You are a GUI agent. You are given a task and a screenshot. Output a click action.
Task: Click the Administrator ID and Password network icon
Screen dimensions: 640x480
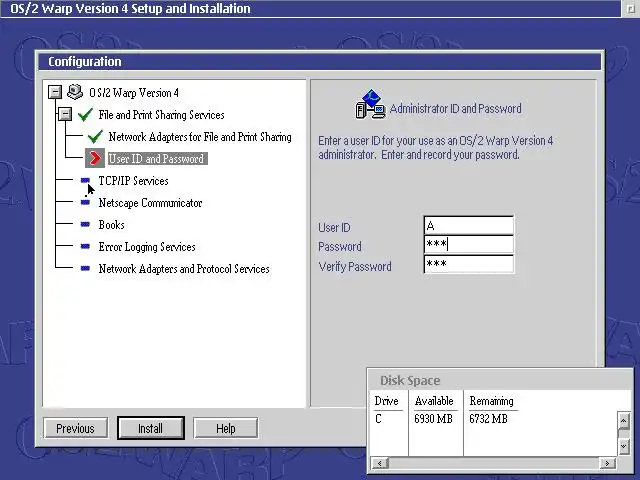tap(370, 104)
